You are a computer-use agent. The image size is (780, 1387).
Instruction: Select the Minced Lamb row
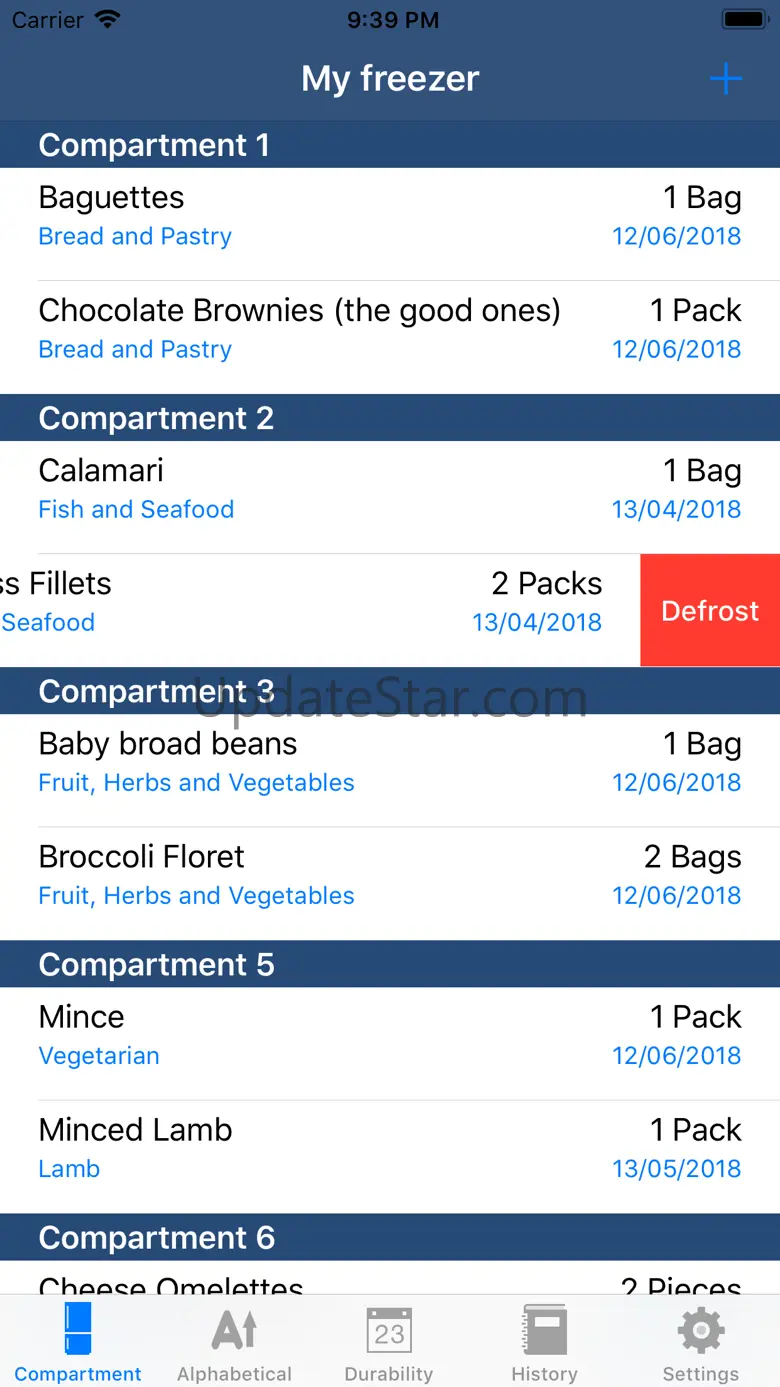(390, 1148)
